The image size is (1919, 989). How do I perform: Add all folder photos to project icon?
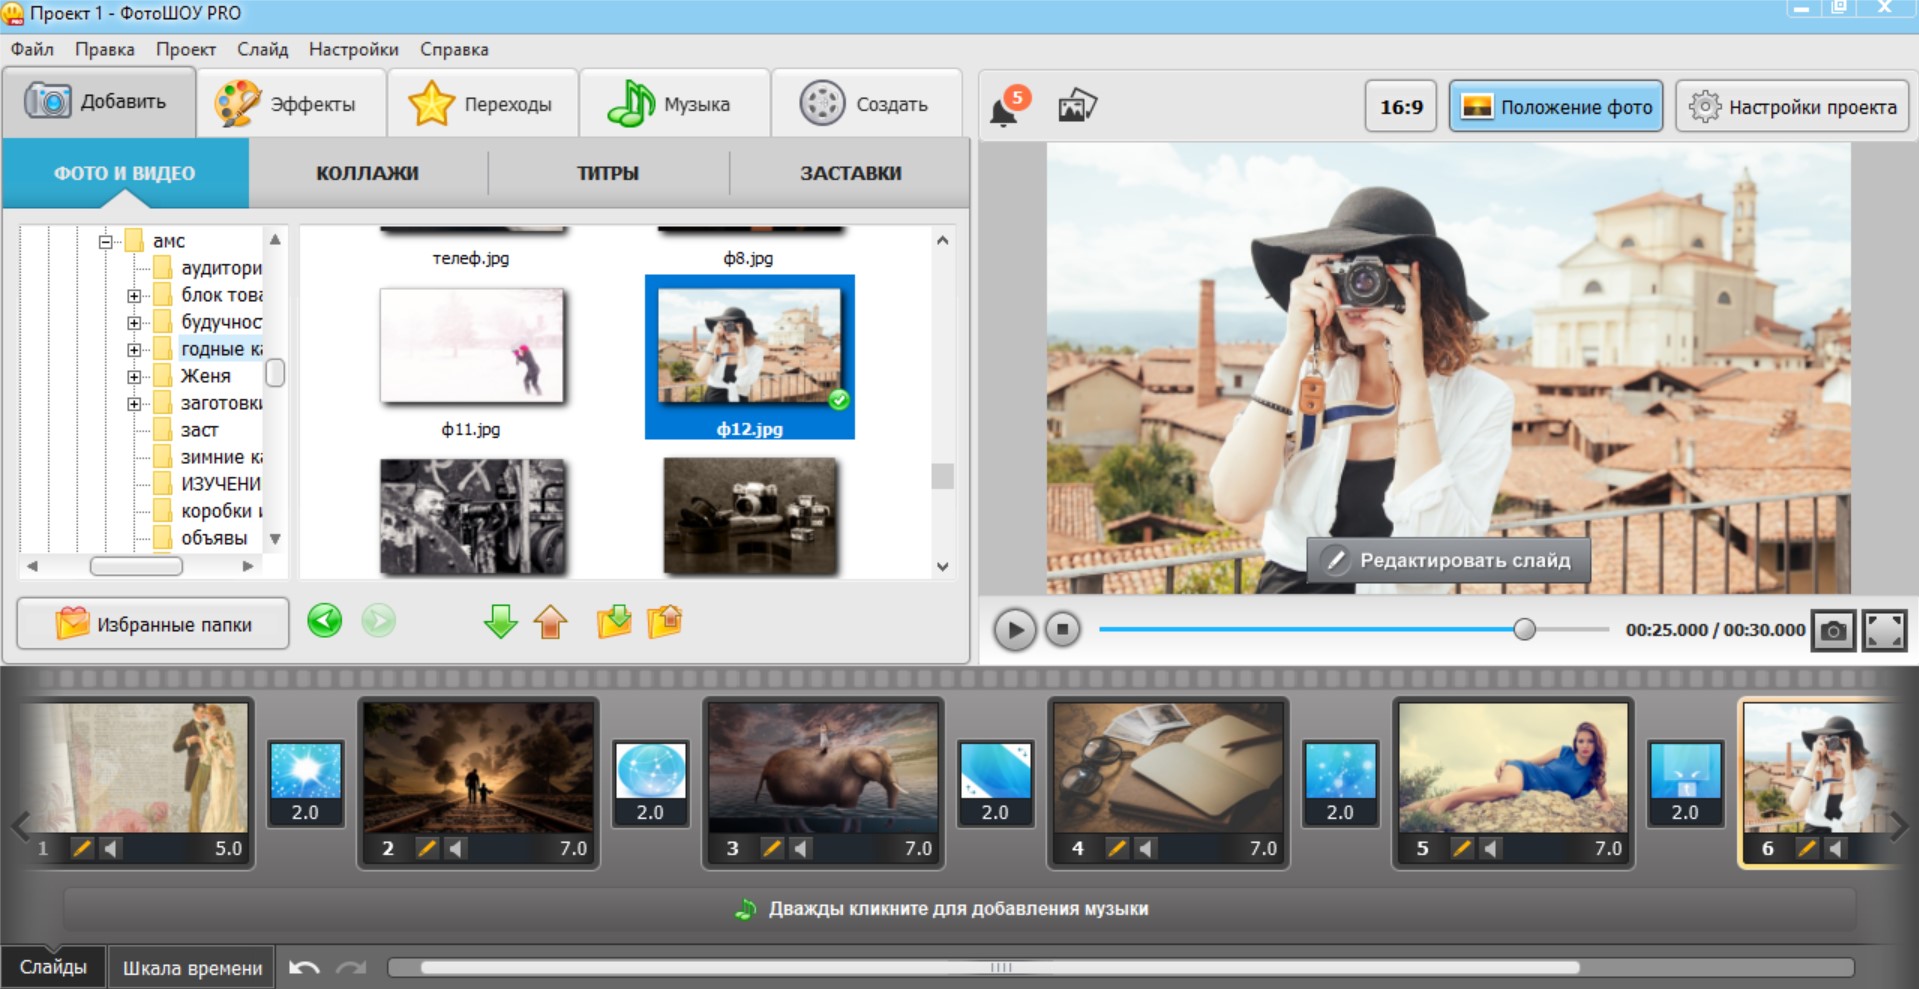[614, 621]
